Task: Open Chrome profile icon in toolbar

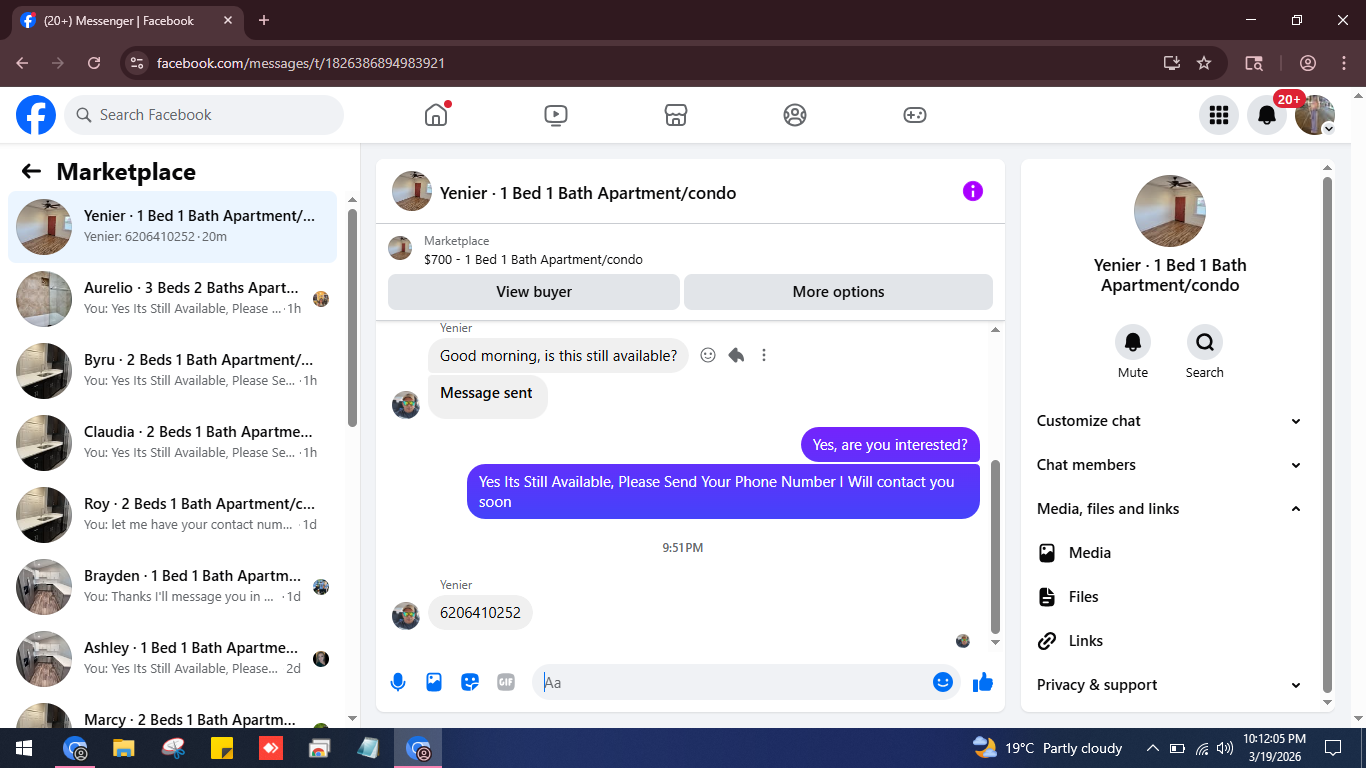Action: coord(1308,63)
